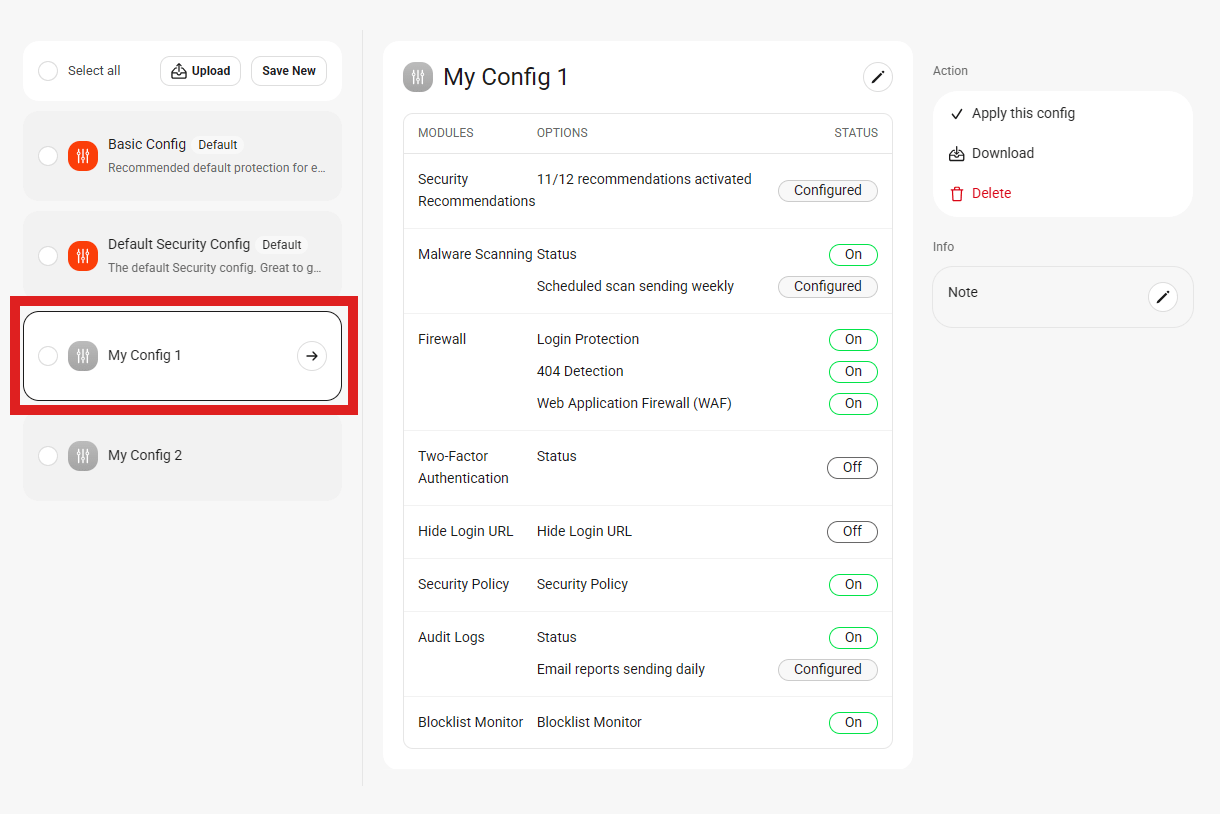1220x814 pixels.
Task: Open My Config 1 with the arrow icon
Action: (312, 356)
